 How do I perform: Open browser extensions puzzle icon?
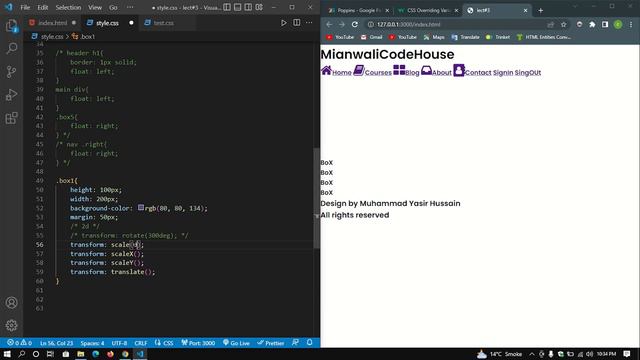592,24
